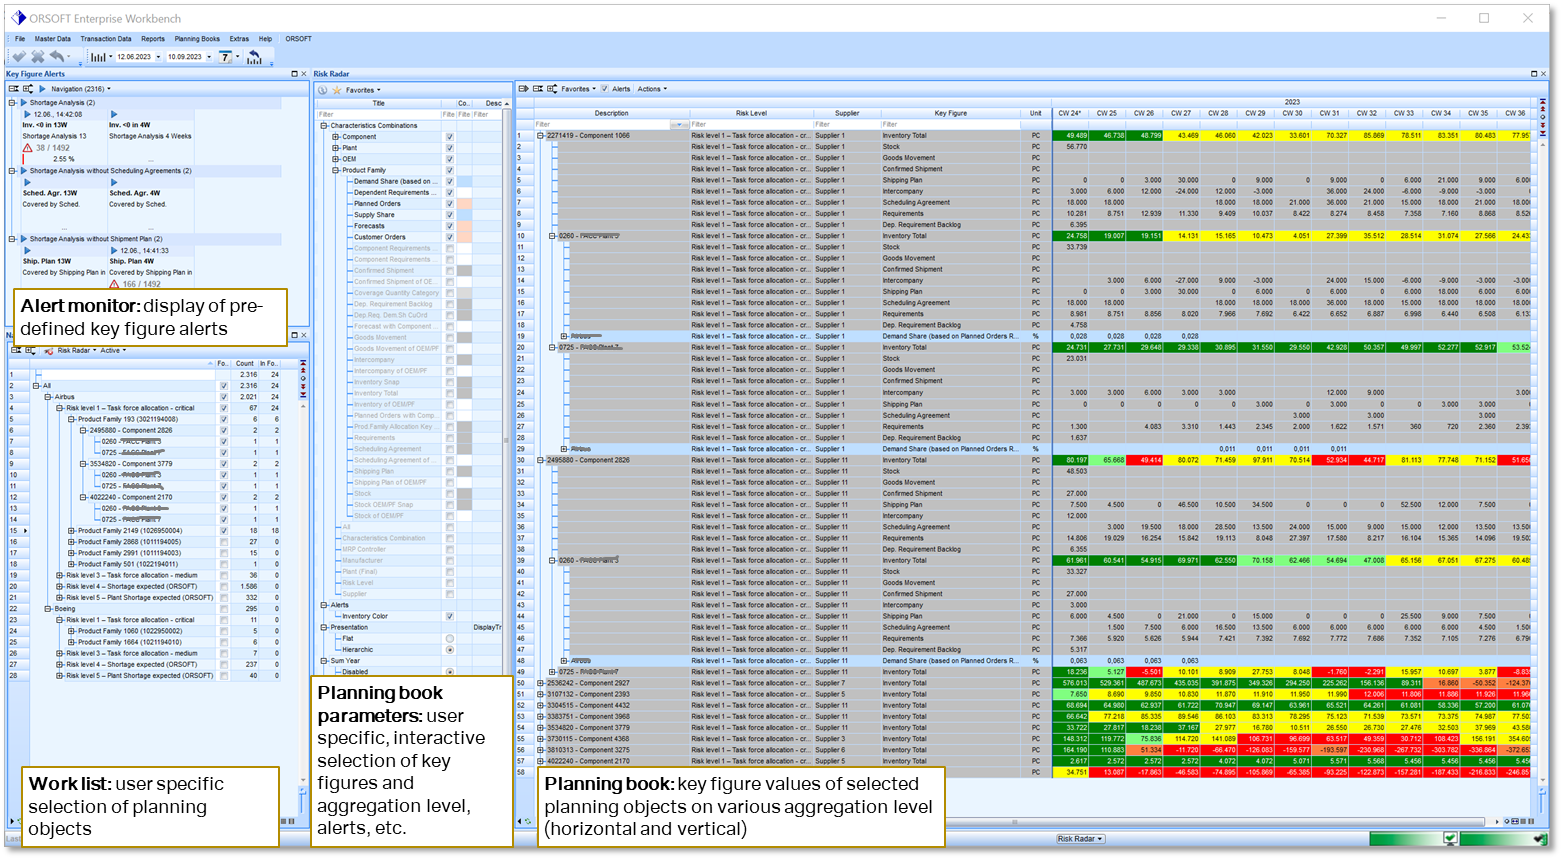Select the Hierarchic radio button under Presentation
1563x860 pixels.
450,650
